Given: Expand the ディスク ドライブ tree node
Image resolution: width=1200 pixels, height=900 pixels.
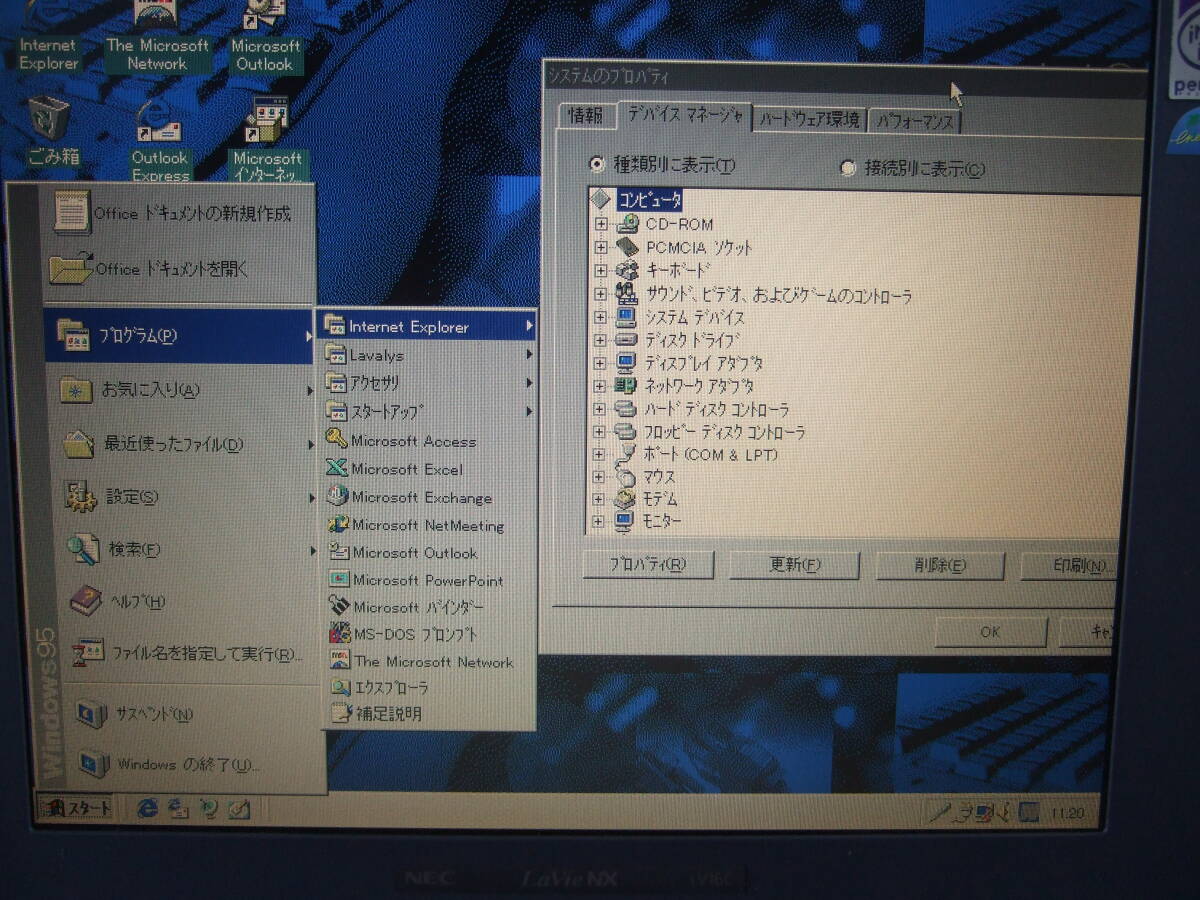Looking at the screenshot, I should (x=600, y=340).
